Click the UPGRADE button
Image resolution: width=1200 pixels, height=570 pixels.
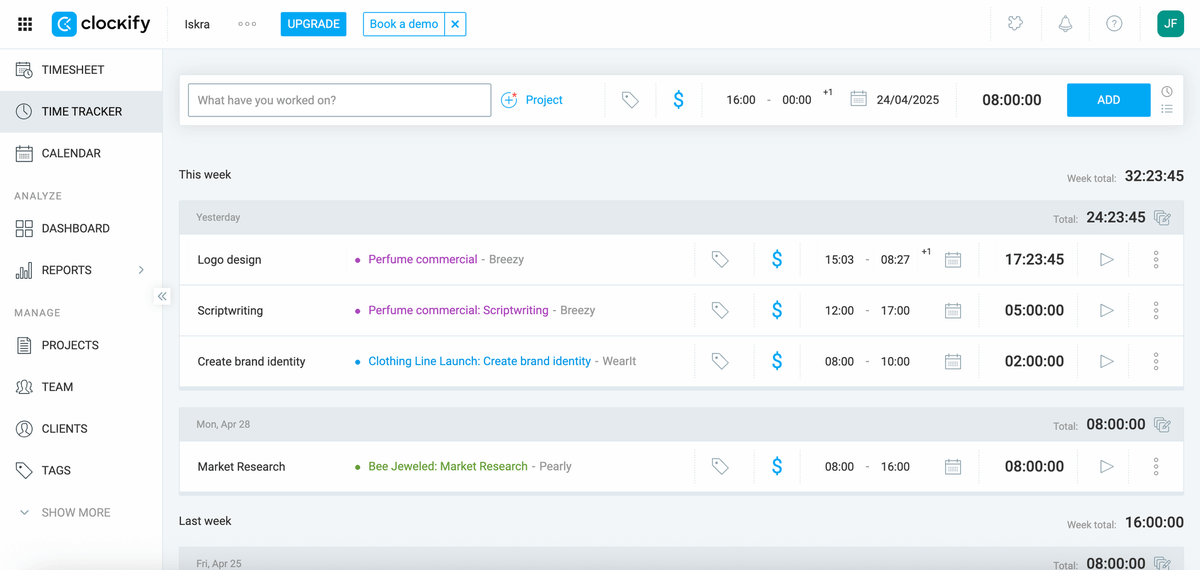313,24
